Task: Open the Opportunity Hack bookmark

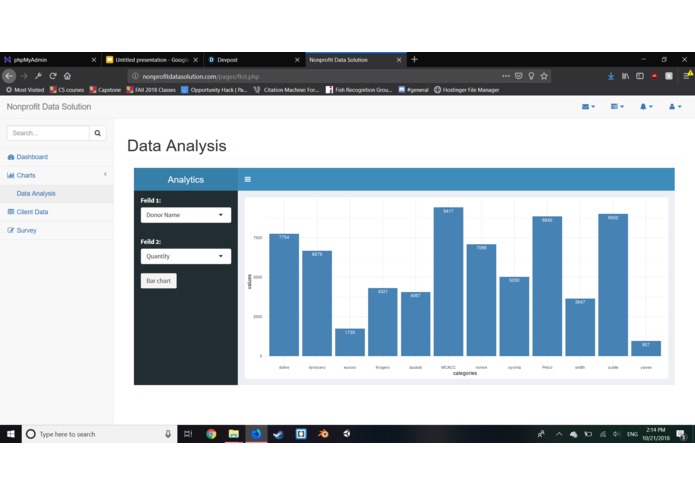Action: pos(214,90)
